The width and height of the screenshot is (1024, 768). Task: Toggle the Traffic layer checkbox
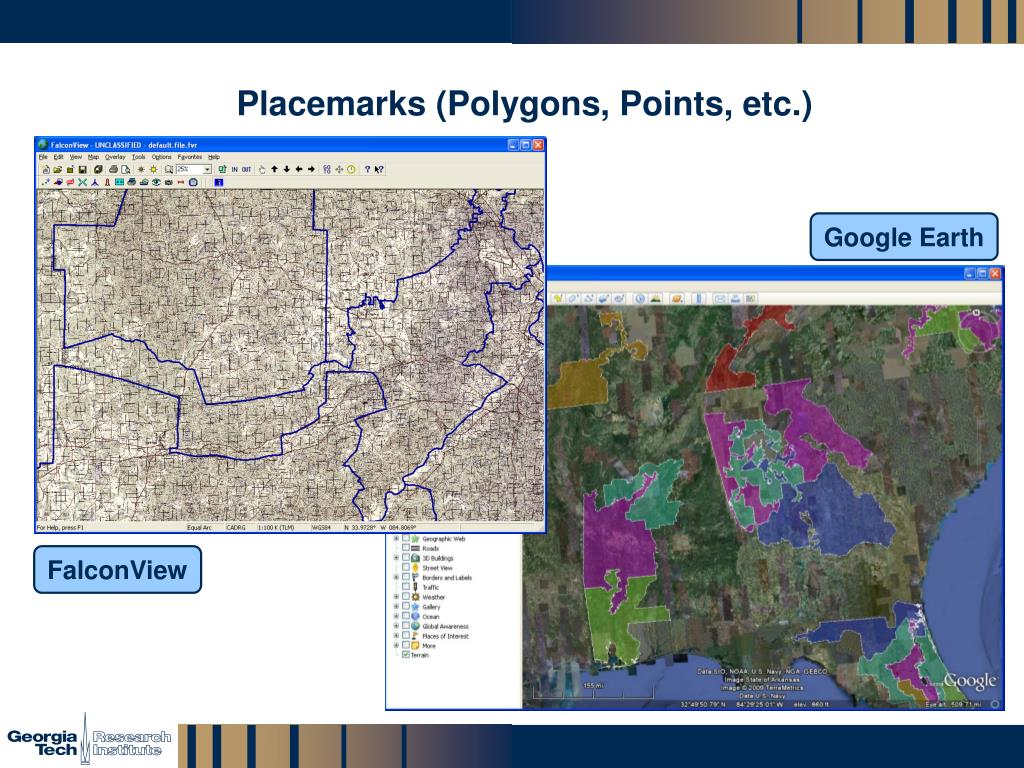[x=406, y=587]
